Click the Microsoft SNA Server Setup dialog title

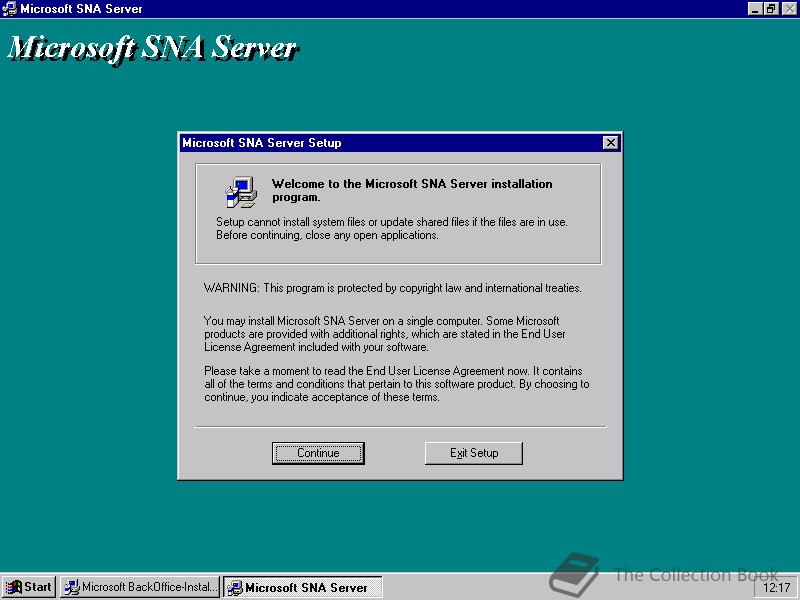262,143
